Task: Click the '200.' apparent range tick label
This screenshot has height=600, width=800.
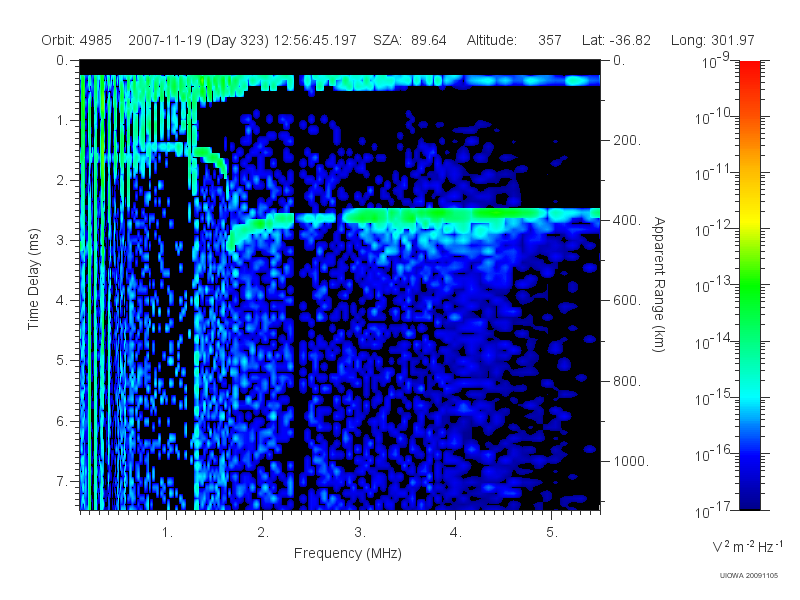Action: coord(627,140)
